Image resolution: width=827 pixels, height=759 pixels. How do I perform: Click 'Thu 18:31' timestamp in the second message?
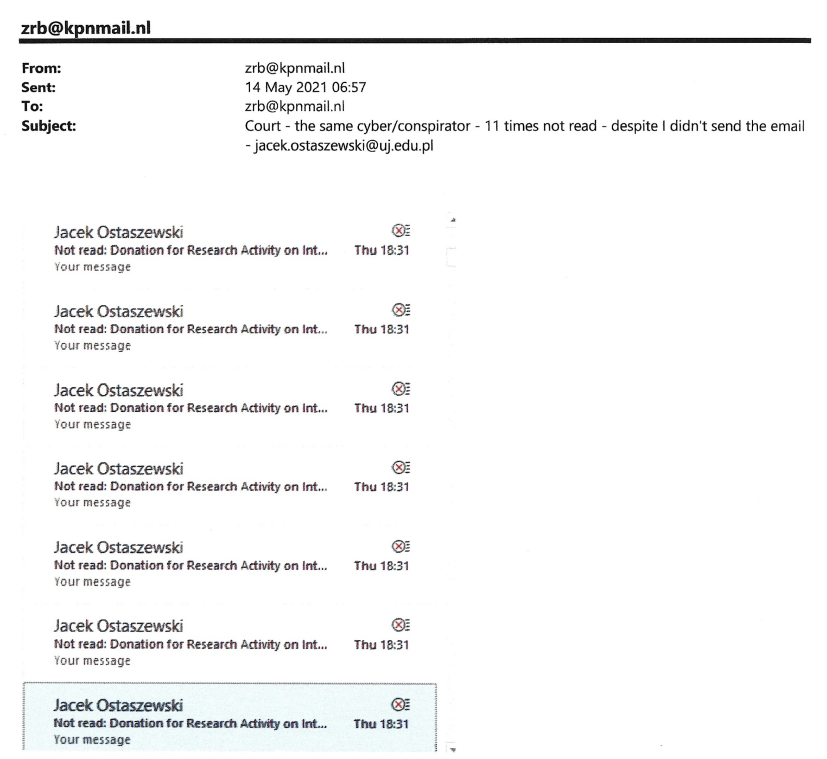coord(381,329)
